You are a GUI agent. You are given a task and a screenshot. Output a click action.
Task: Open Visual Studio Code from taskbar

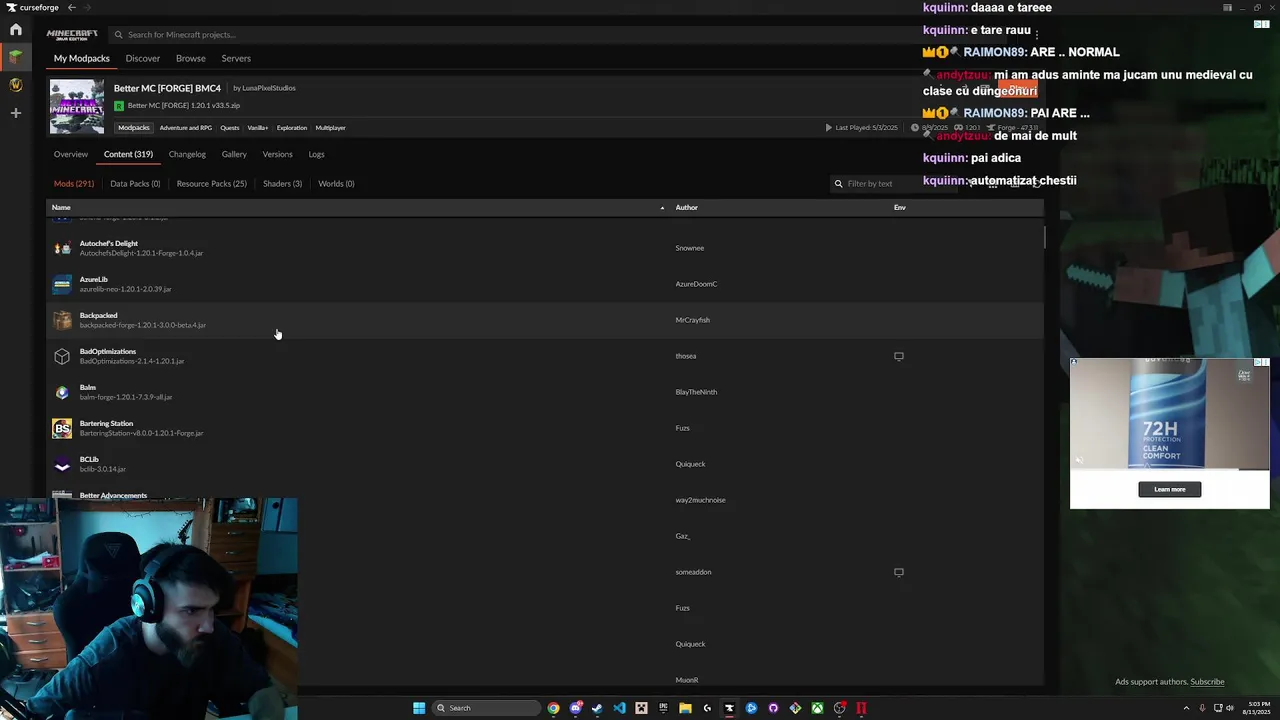click(619, 708)
